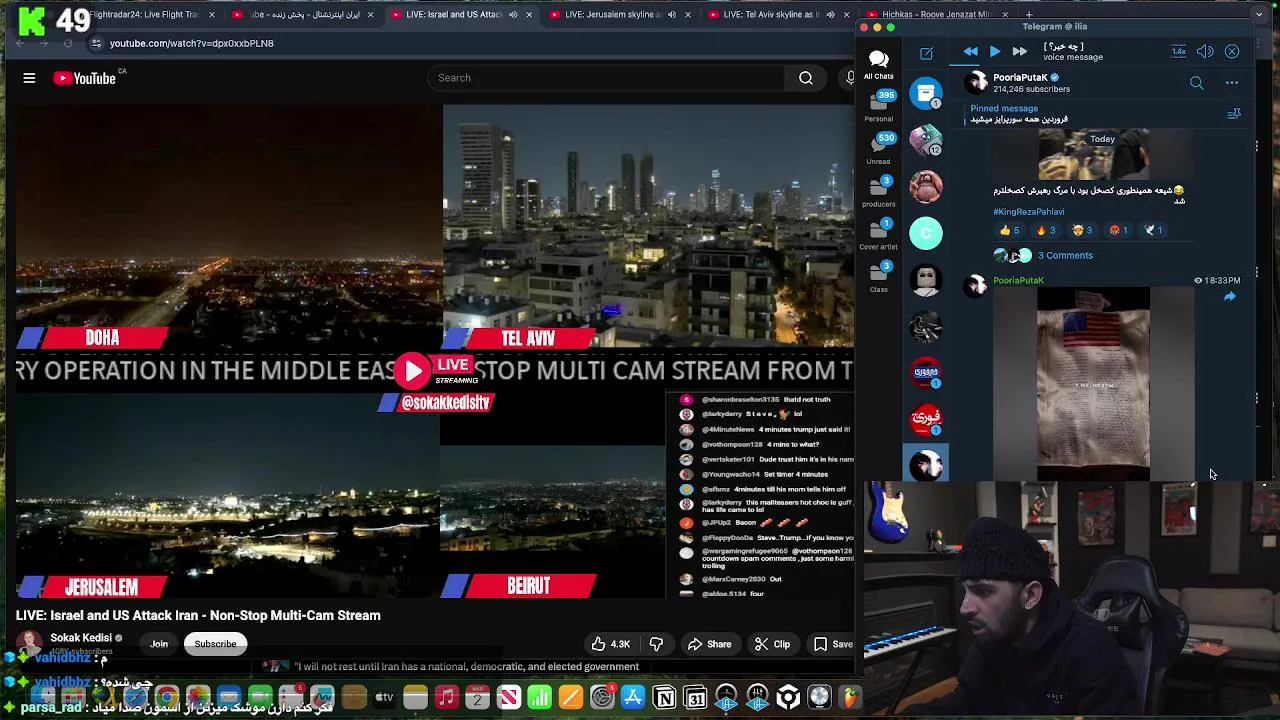Open the producers folder in Telegram
Image resolution: width=1280 pixels, height=720 pixels.
878,192
